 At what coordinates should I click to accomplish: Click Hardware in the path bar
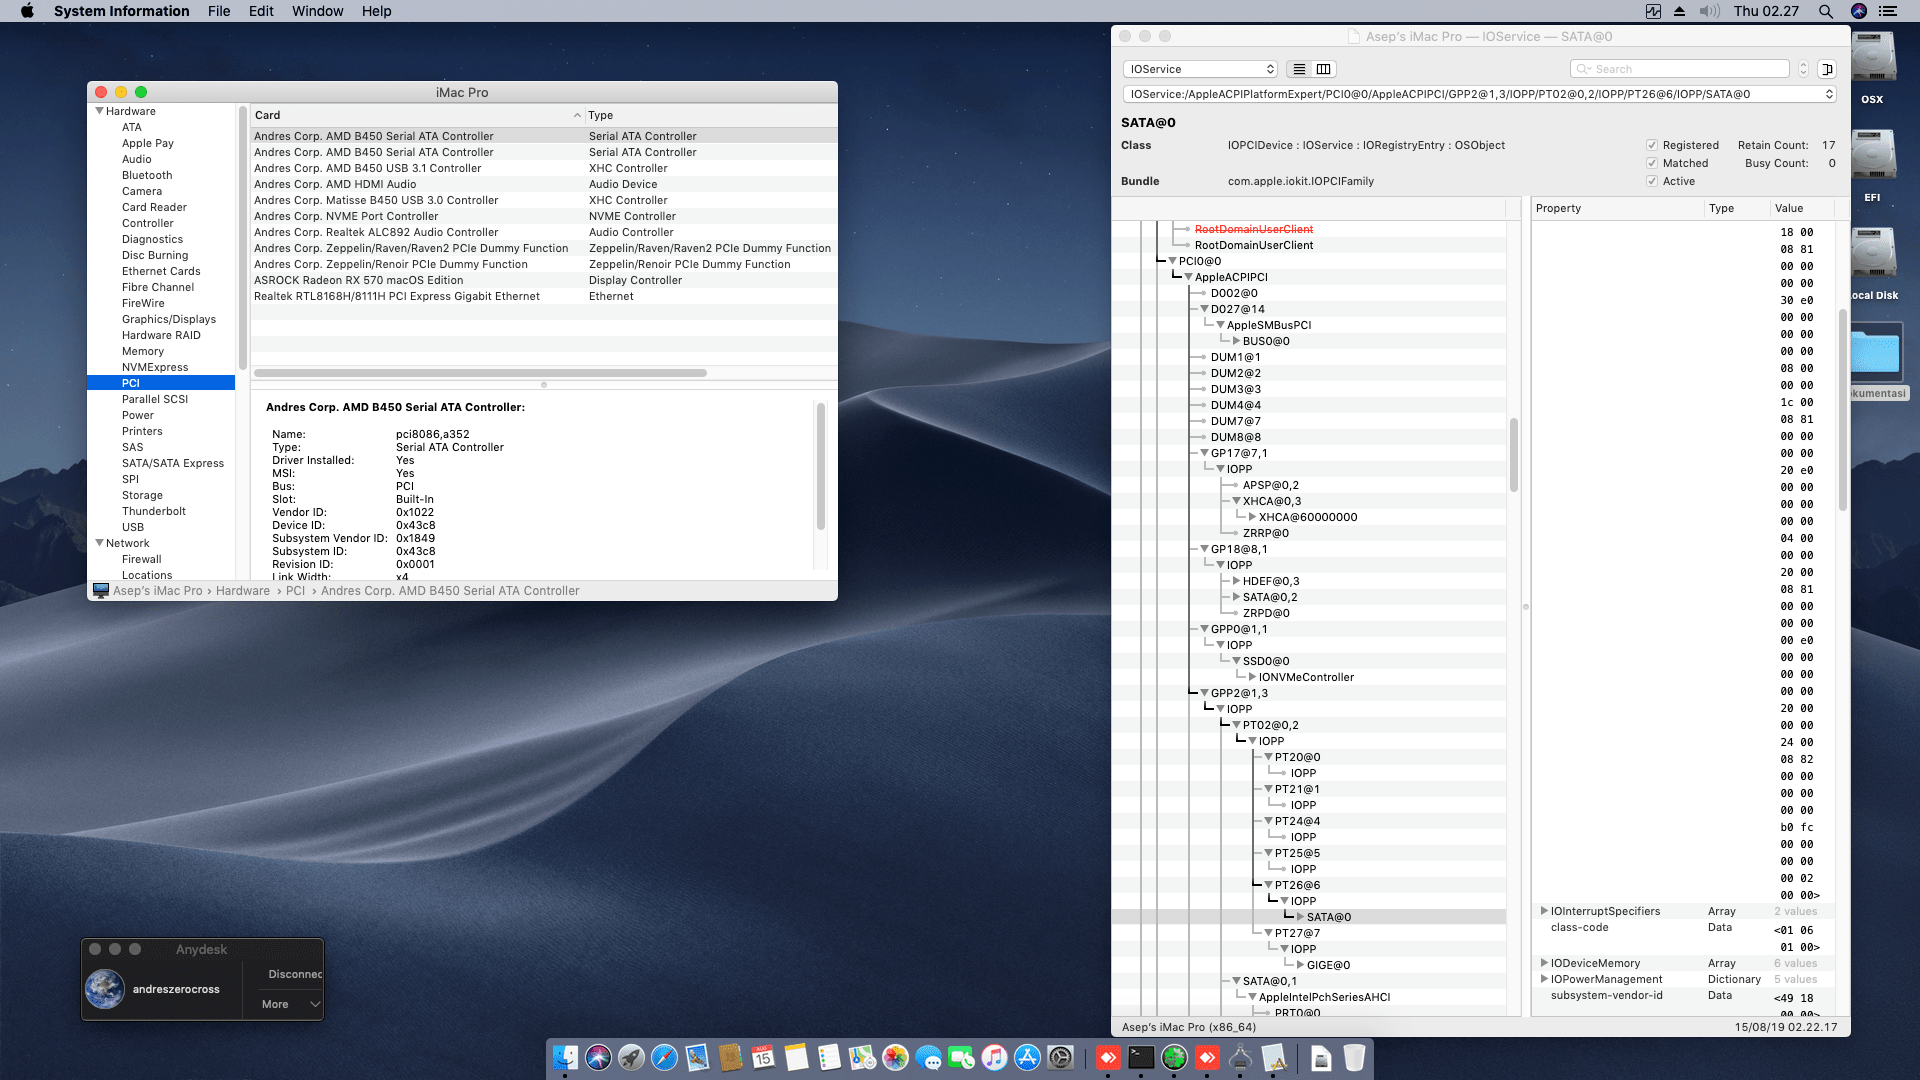tap(243, 591)
